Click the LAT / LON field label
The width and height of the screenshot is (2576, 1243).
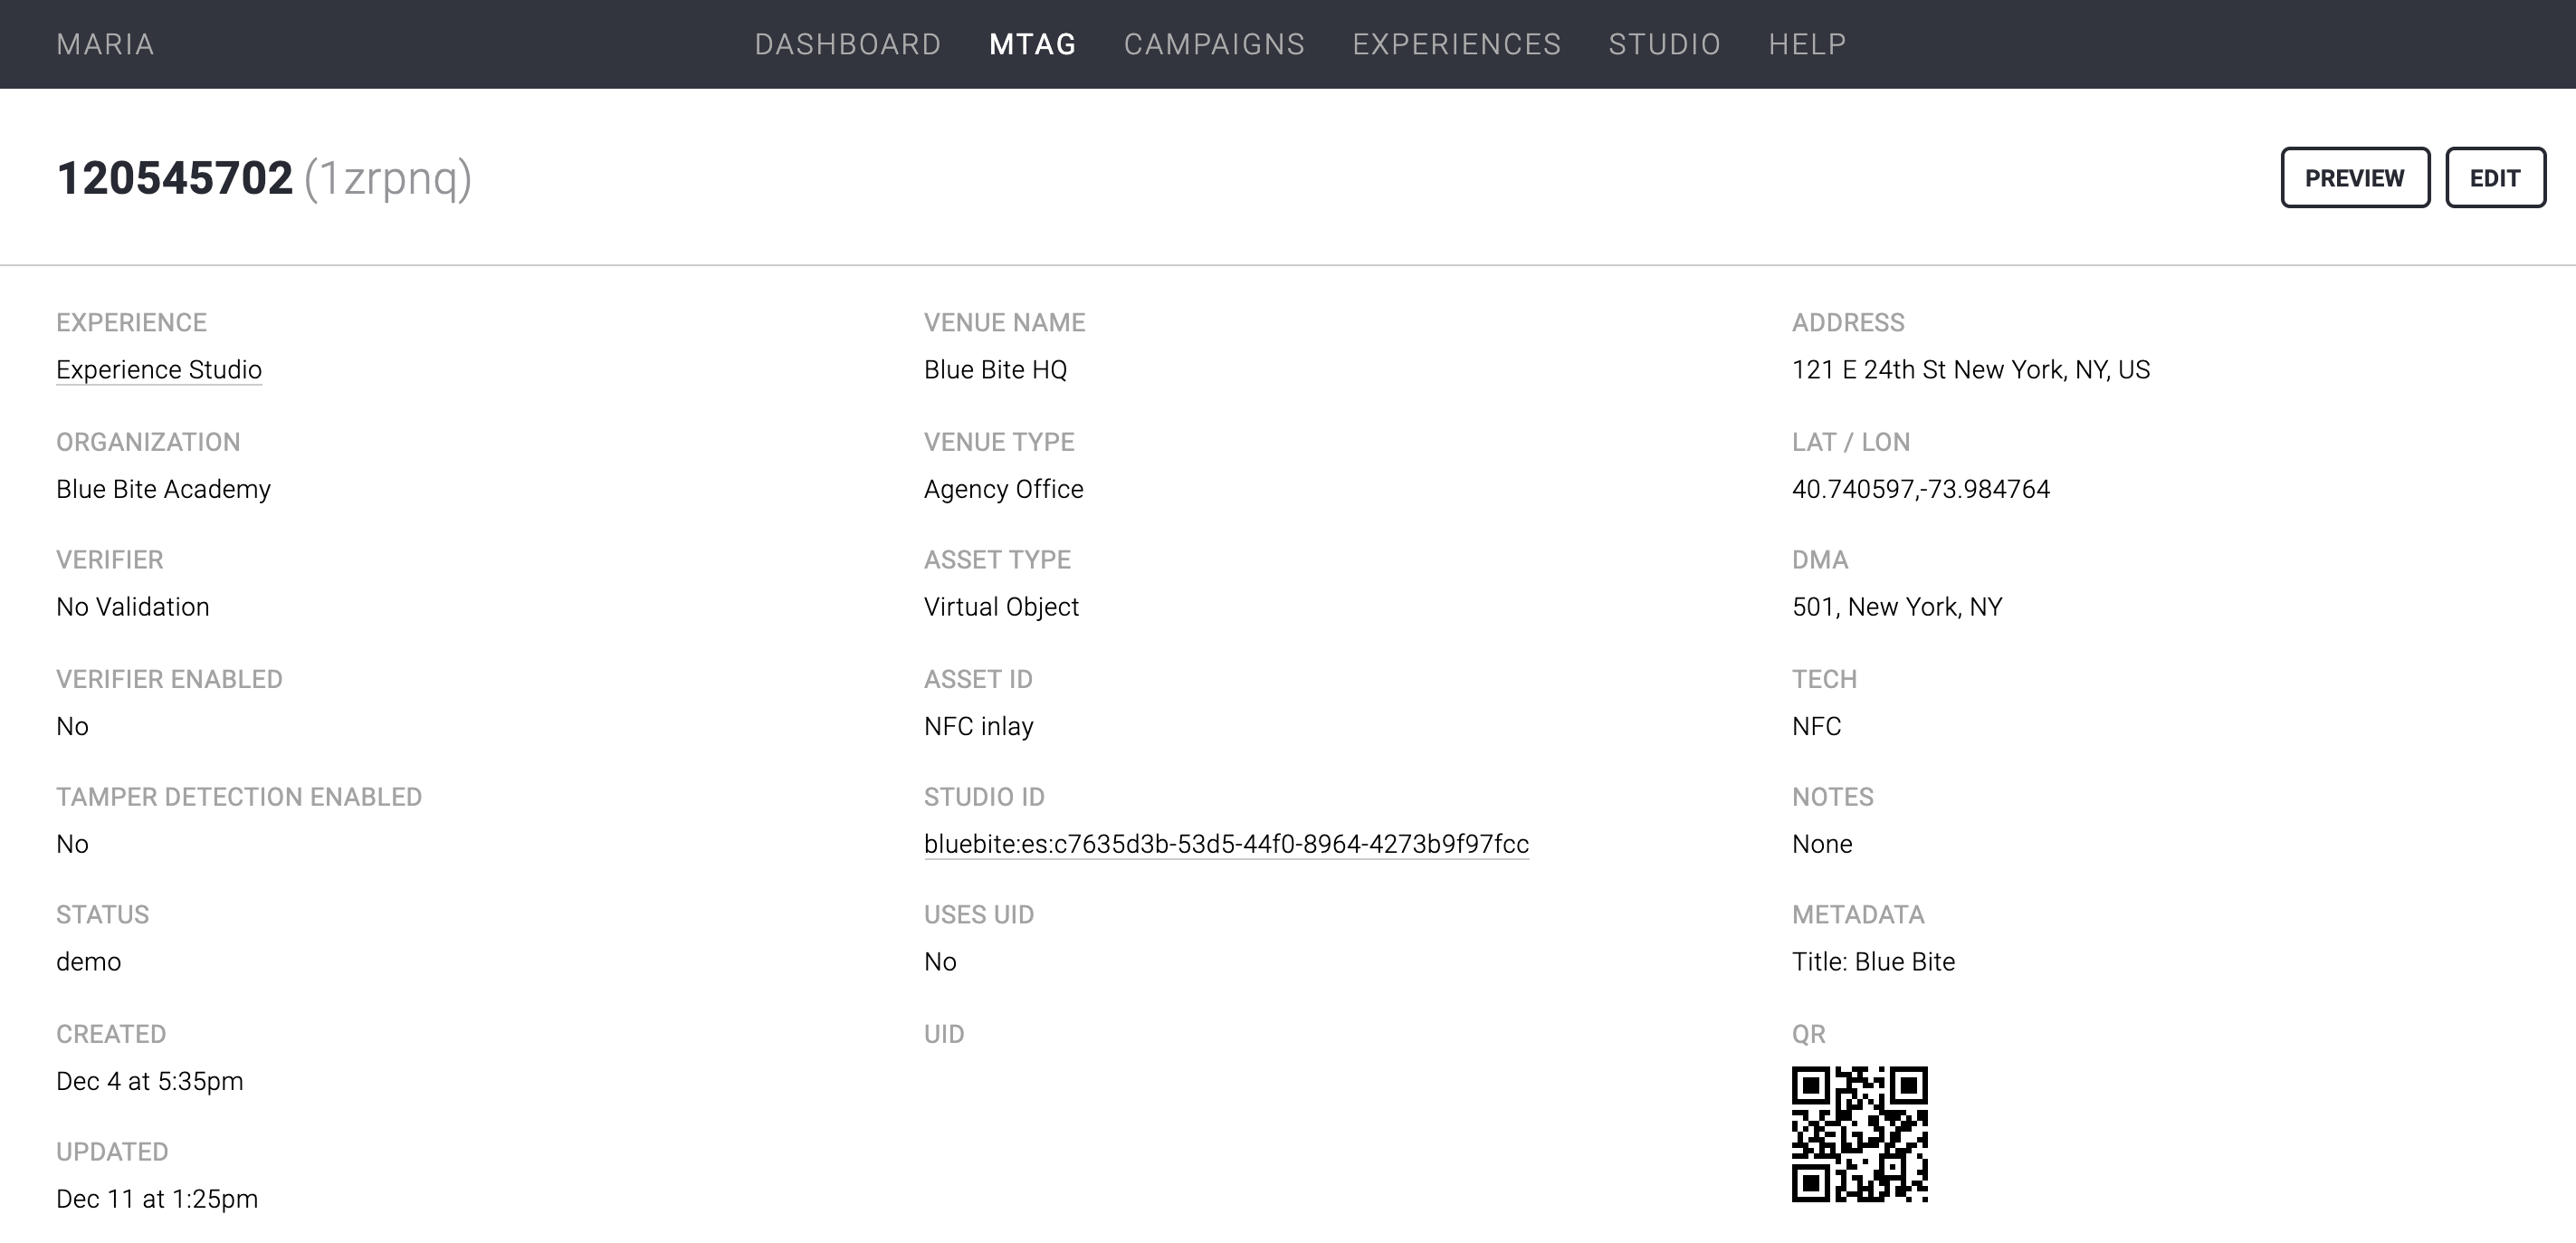1850,442
